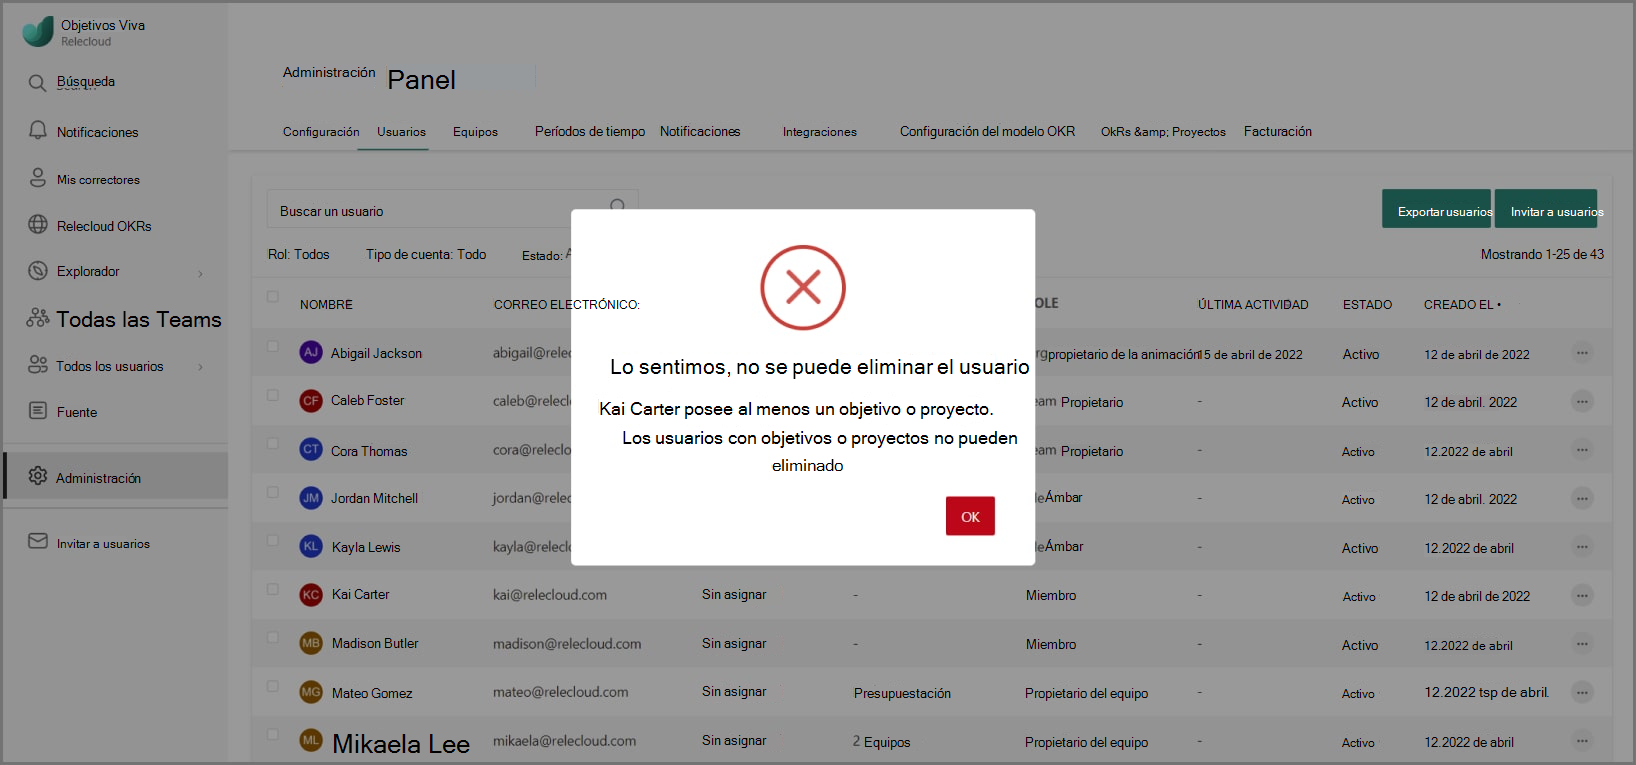Click Madison Butler's MB avatar

click(311, 643)
